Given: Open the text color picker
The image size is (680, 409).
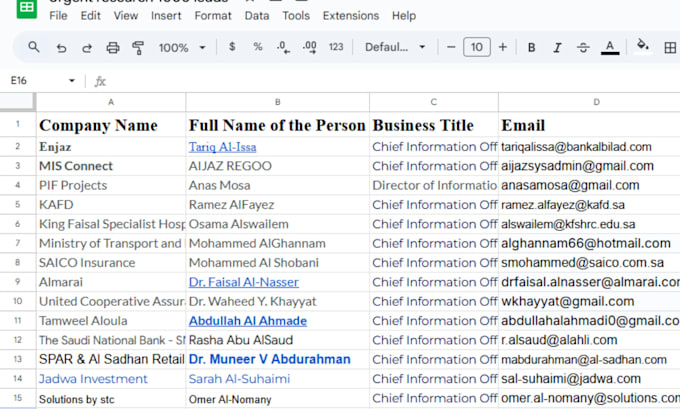Looking at the screenshot, I should pos(610,47).
